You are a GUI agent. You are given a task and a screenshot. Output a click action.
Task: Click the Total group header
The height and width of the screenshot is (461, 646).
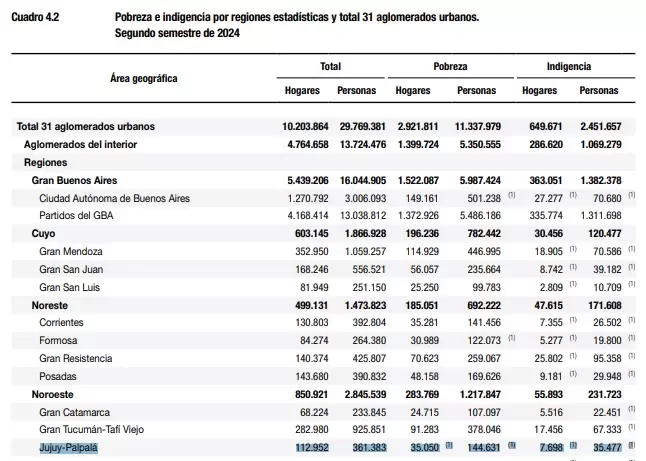point(330,66)
